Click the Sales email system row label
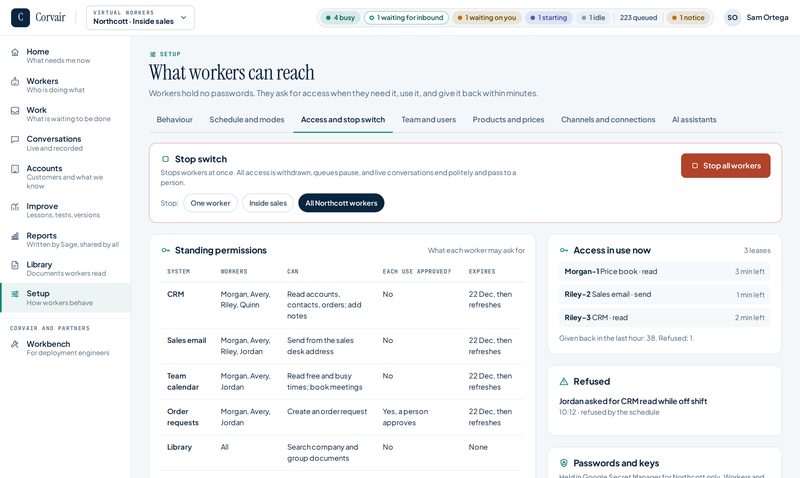Image resolution: width=800 pixels, height=478 pixels. pyautogui.click(x=186, y=340)
